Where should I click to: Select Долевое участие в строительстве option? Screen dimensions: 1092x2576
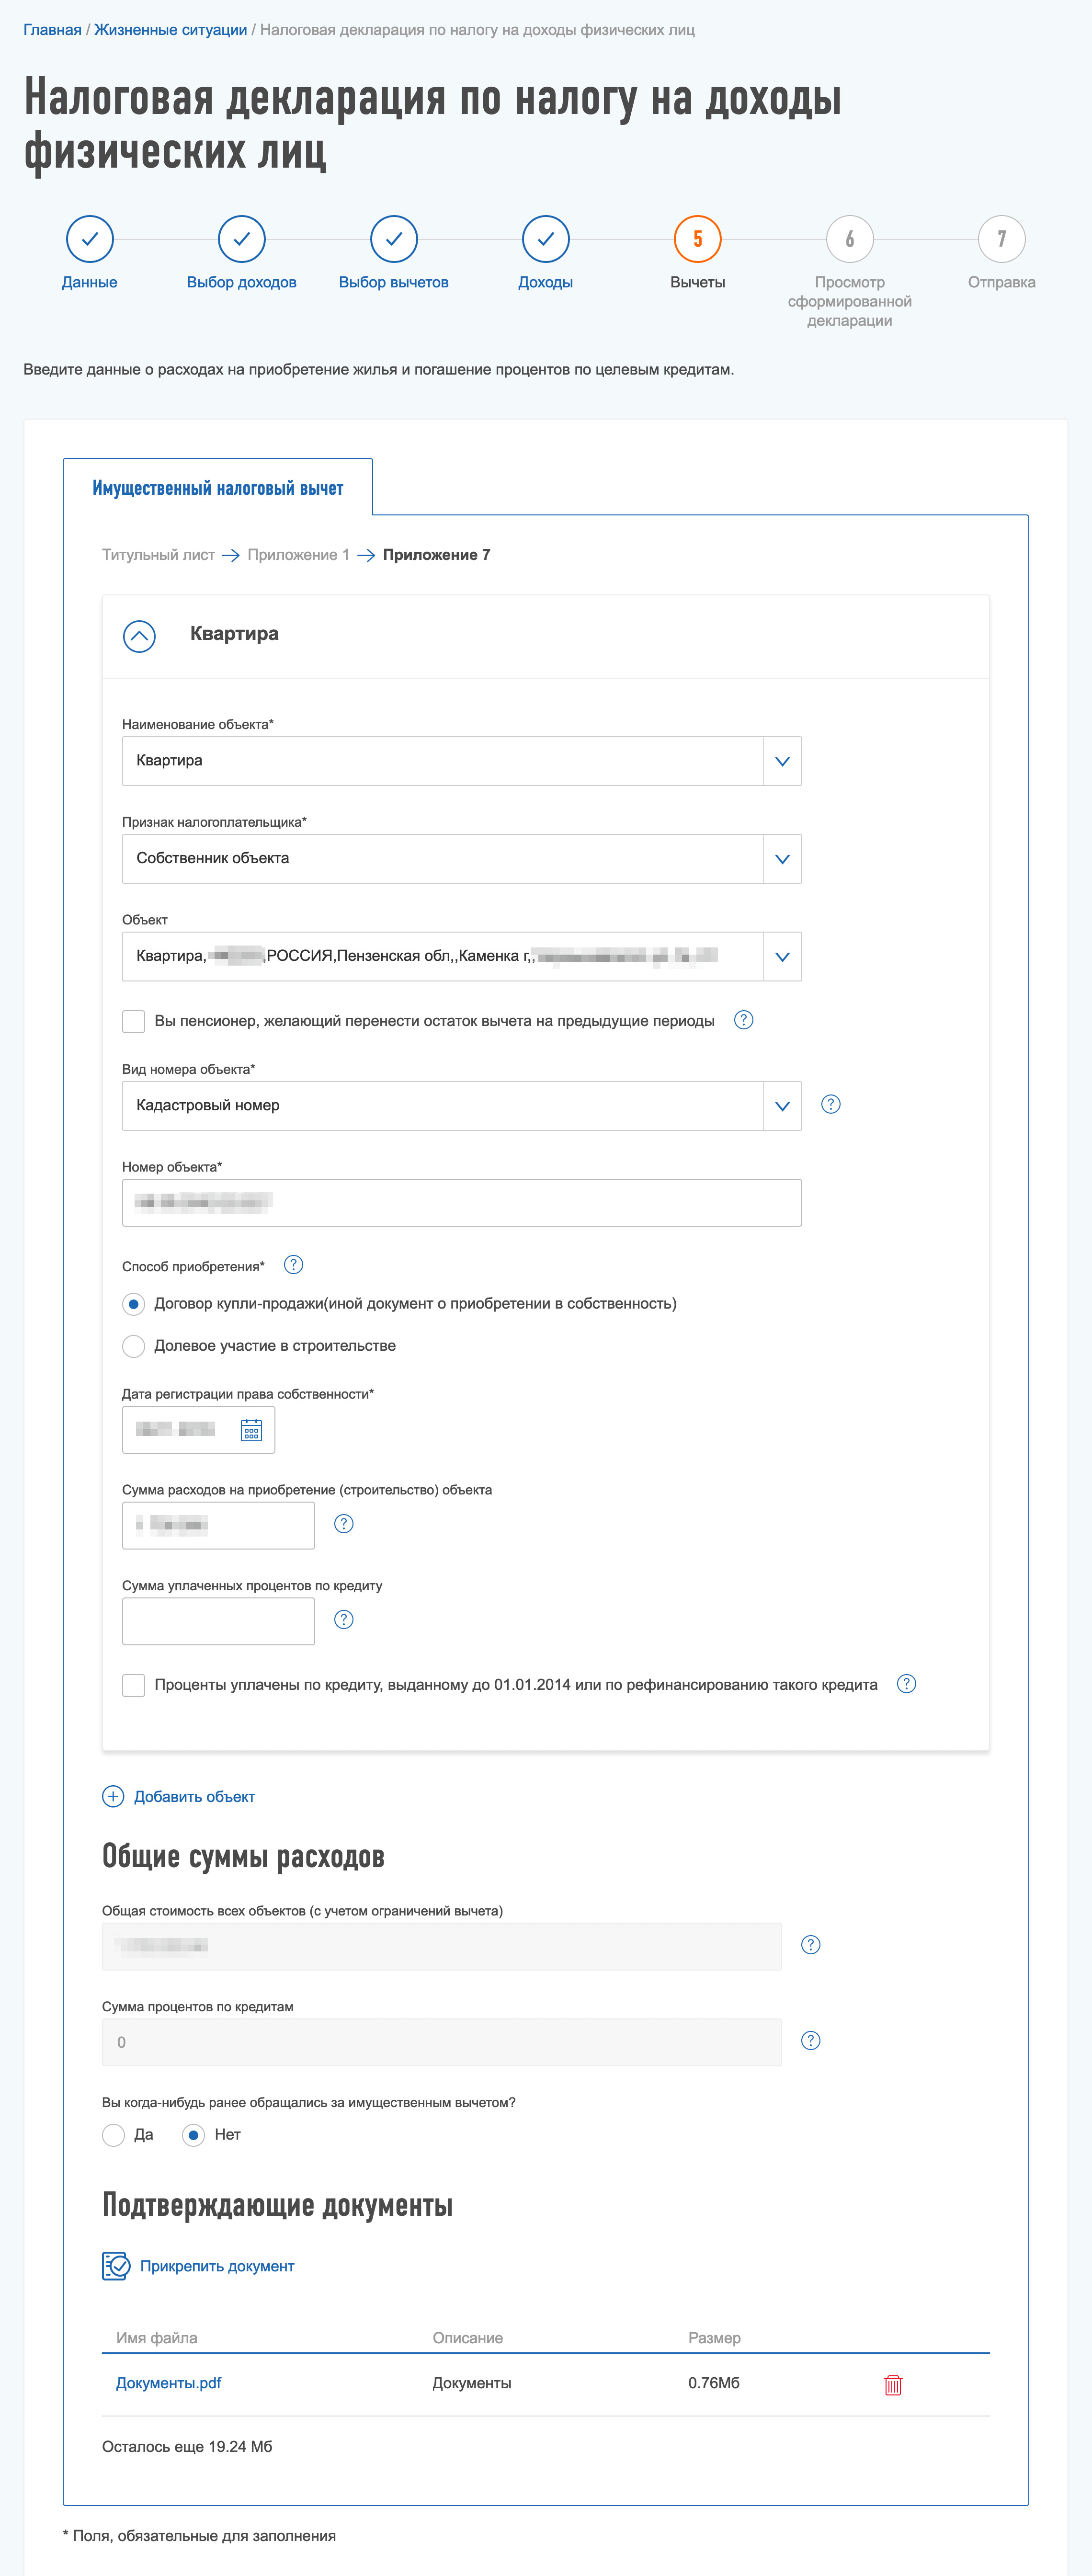[x=133, y=1346]
